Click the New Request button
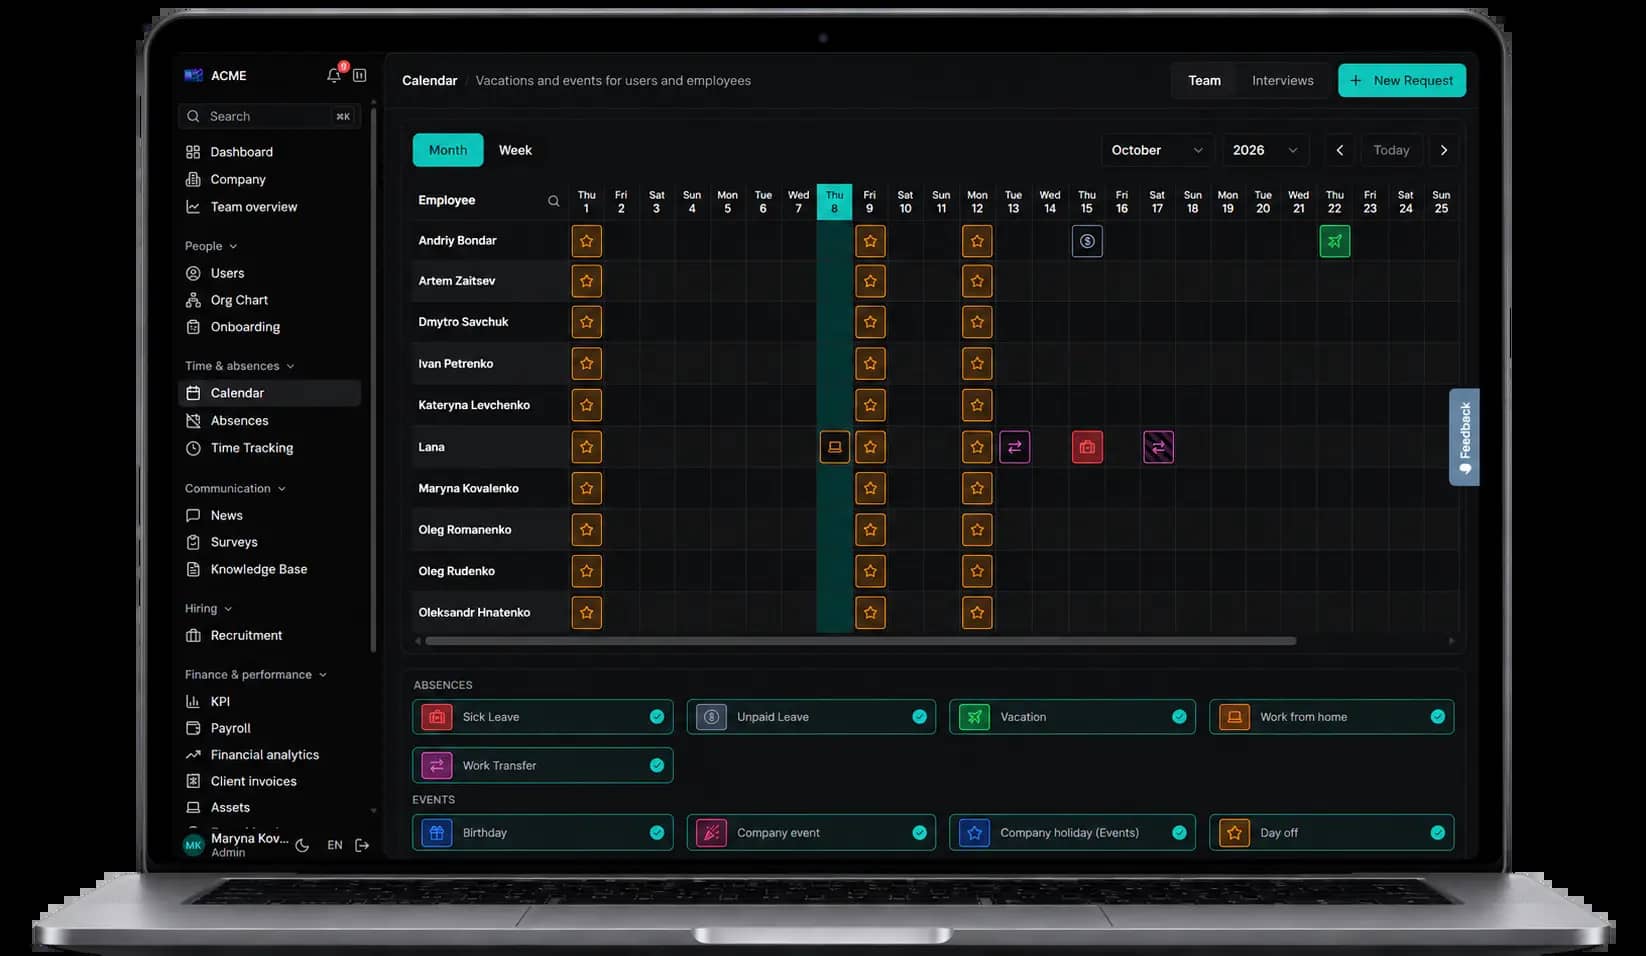This screenshot has height=956, width=1646. tap(1401, 81)
